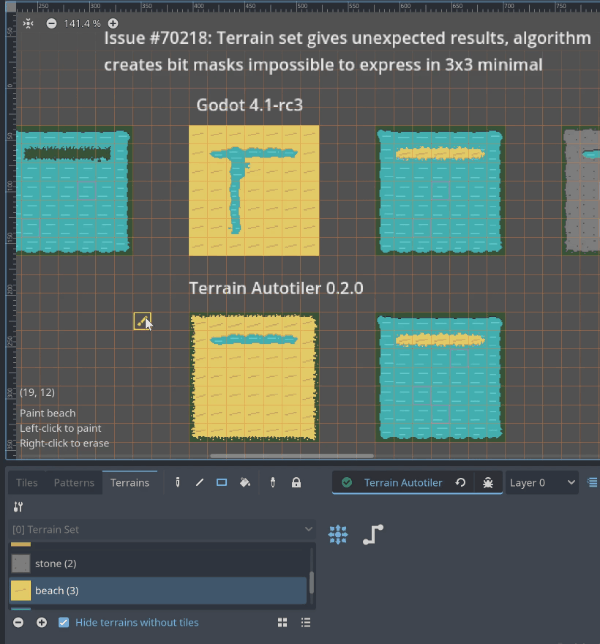Viewport: 600px width, 644px height.
Task: Select Connect mode terrain icon
Action: click(x=338, y=534)
